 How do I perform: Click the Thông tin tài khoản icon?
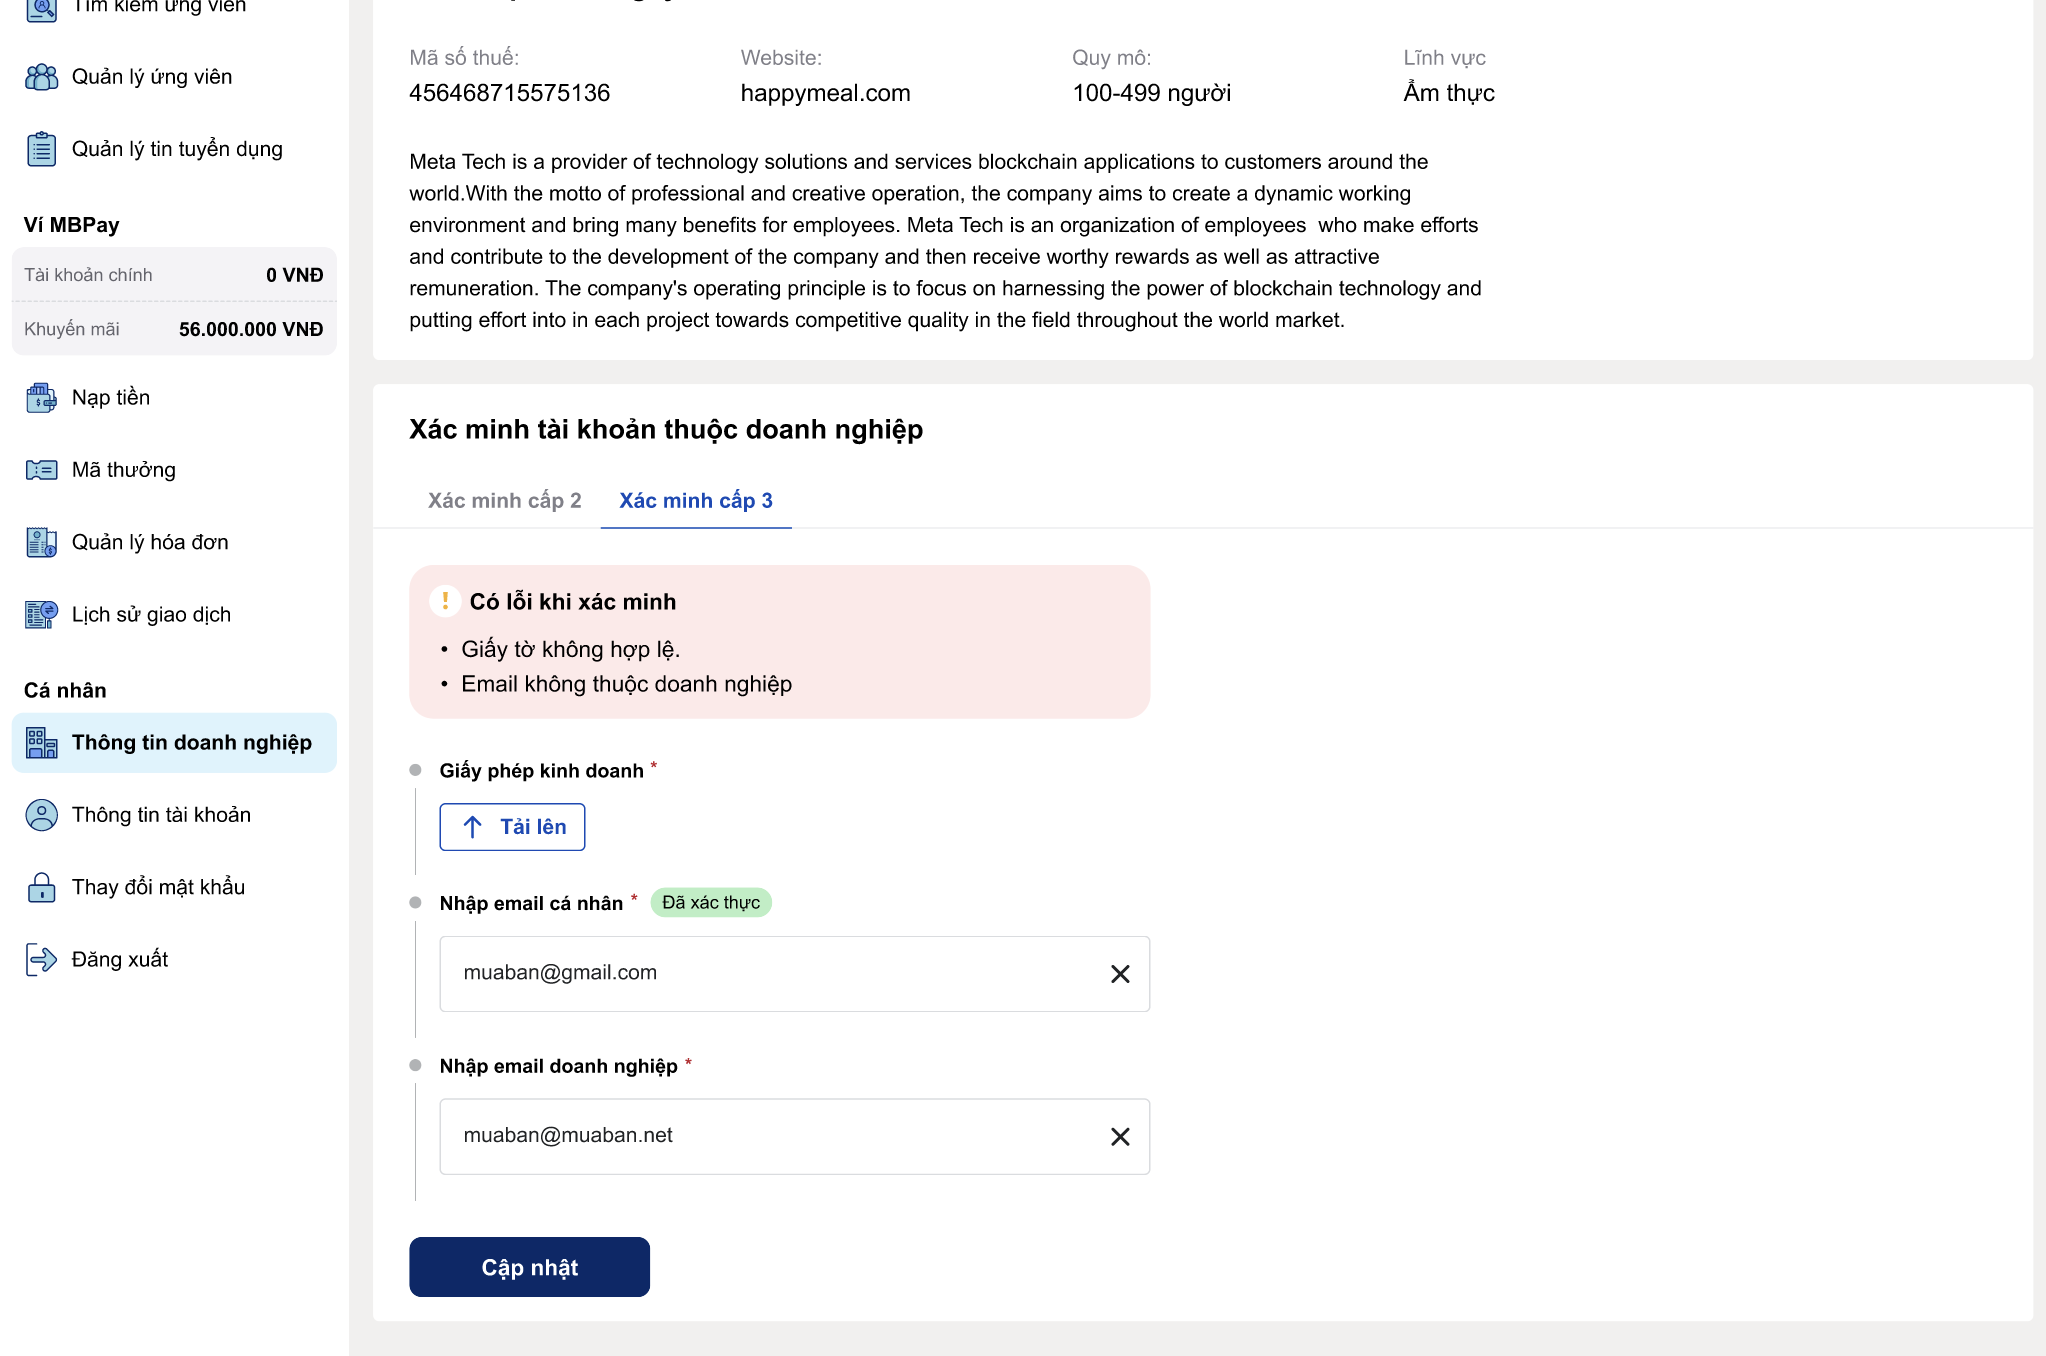[x=42, y=814]
